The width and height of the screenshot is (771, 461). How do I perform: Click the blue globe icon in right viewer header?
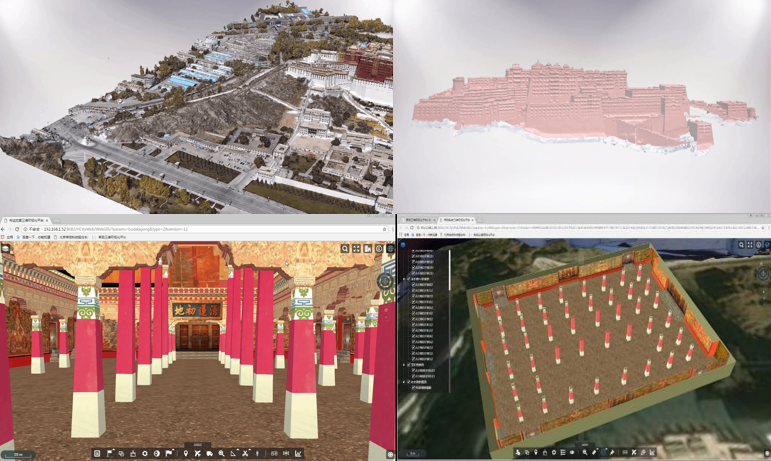click(x=767, y=244)
